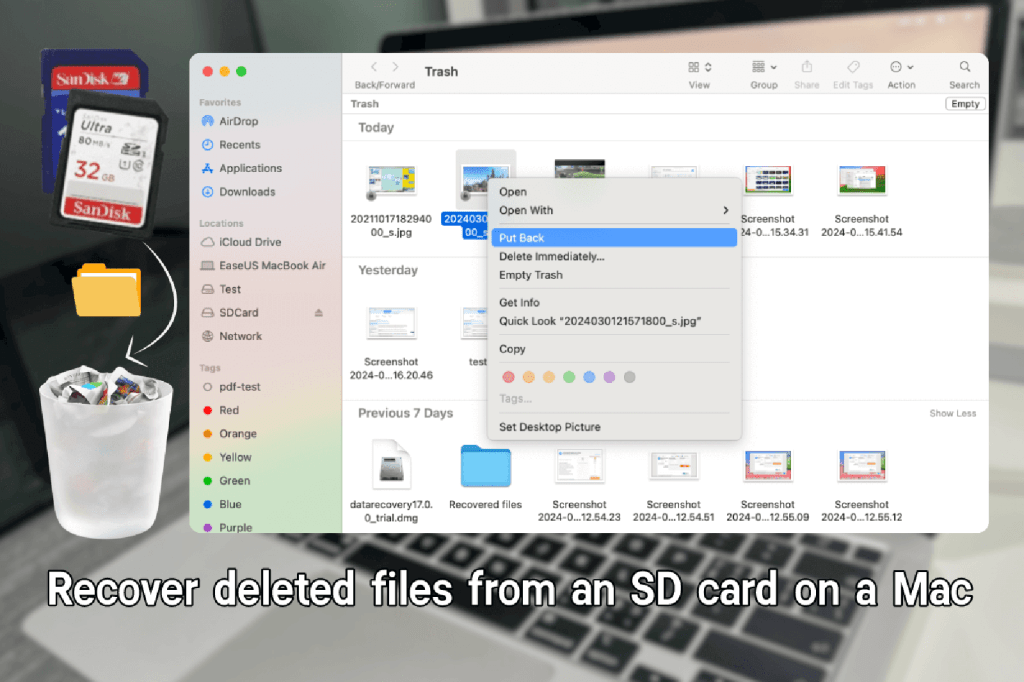Apply purple color tag in context menu
The height and width of the screenshot is (682, 1024).
coord(609,377)
